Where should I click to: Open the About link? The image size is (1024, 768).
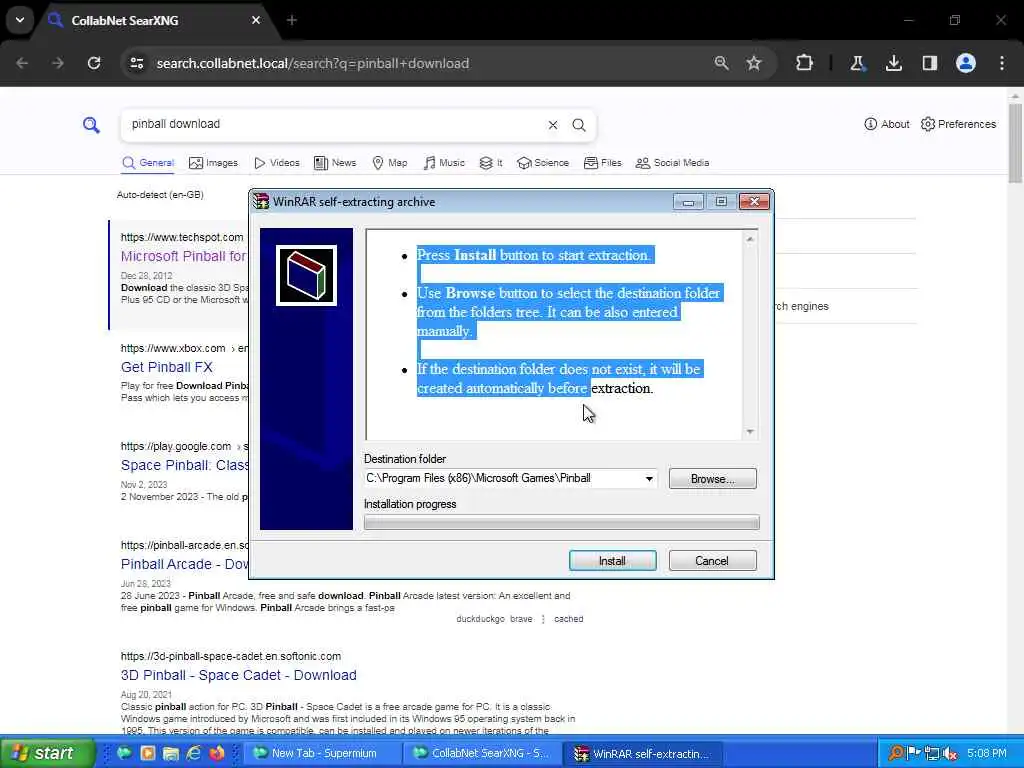[x=887, y=124]
